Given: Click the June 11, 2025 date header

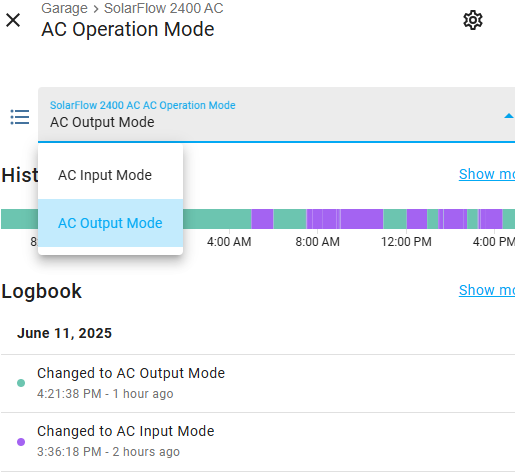Looking at the screenshot, I should 64,333.
